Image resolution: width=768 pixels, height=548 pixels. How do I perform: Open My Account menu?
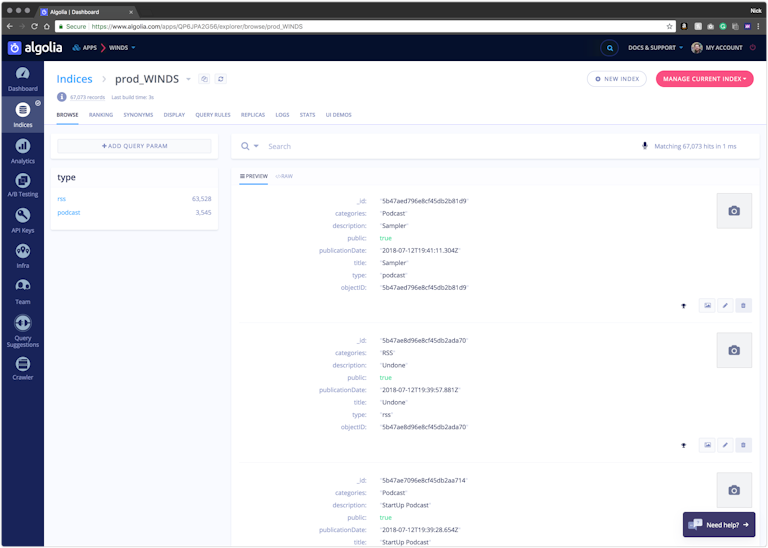(717, 48)
